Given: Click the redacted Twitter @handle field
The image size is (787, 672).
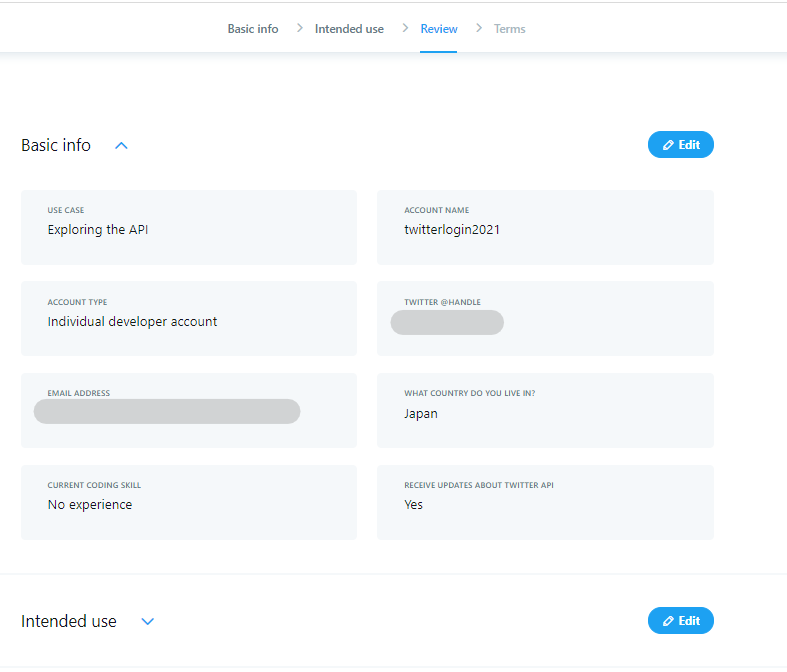Looking at the screenshot, I should pos(447,322).
